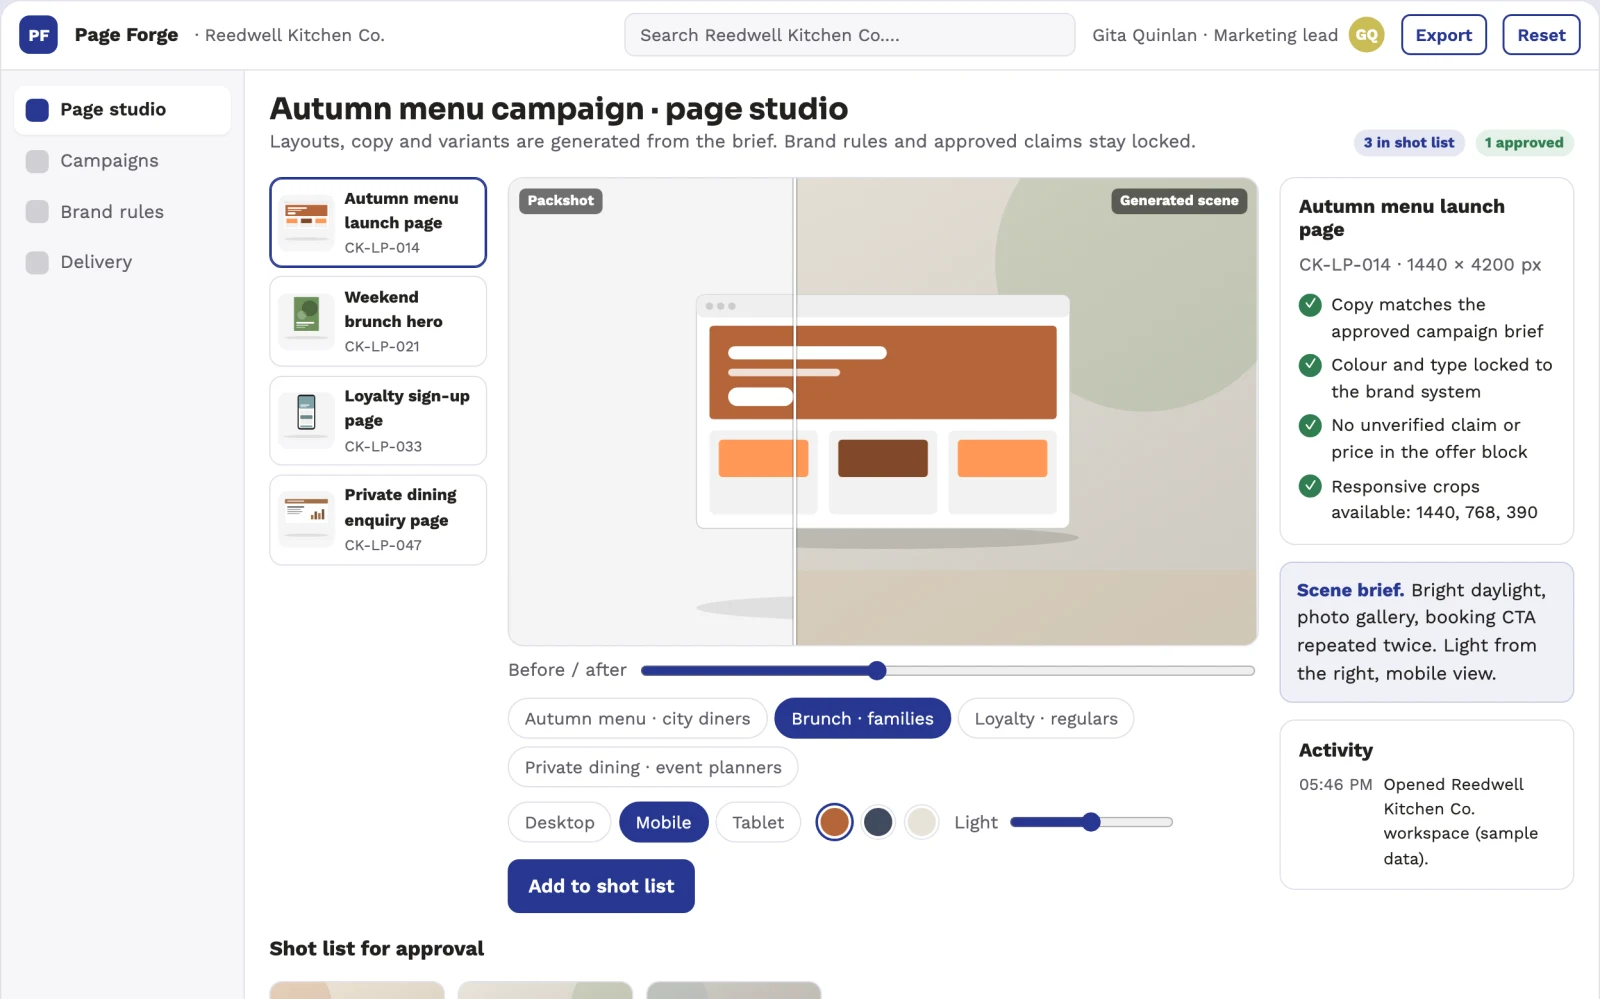Pick the dark slate colour swatch

click(878, 822)
